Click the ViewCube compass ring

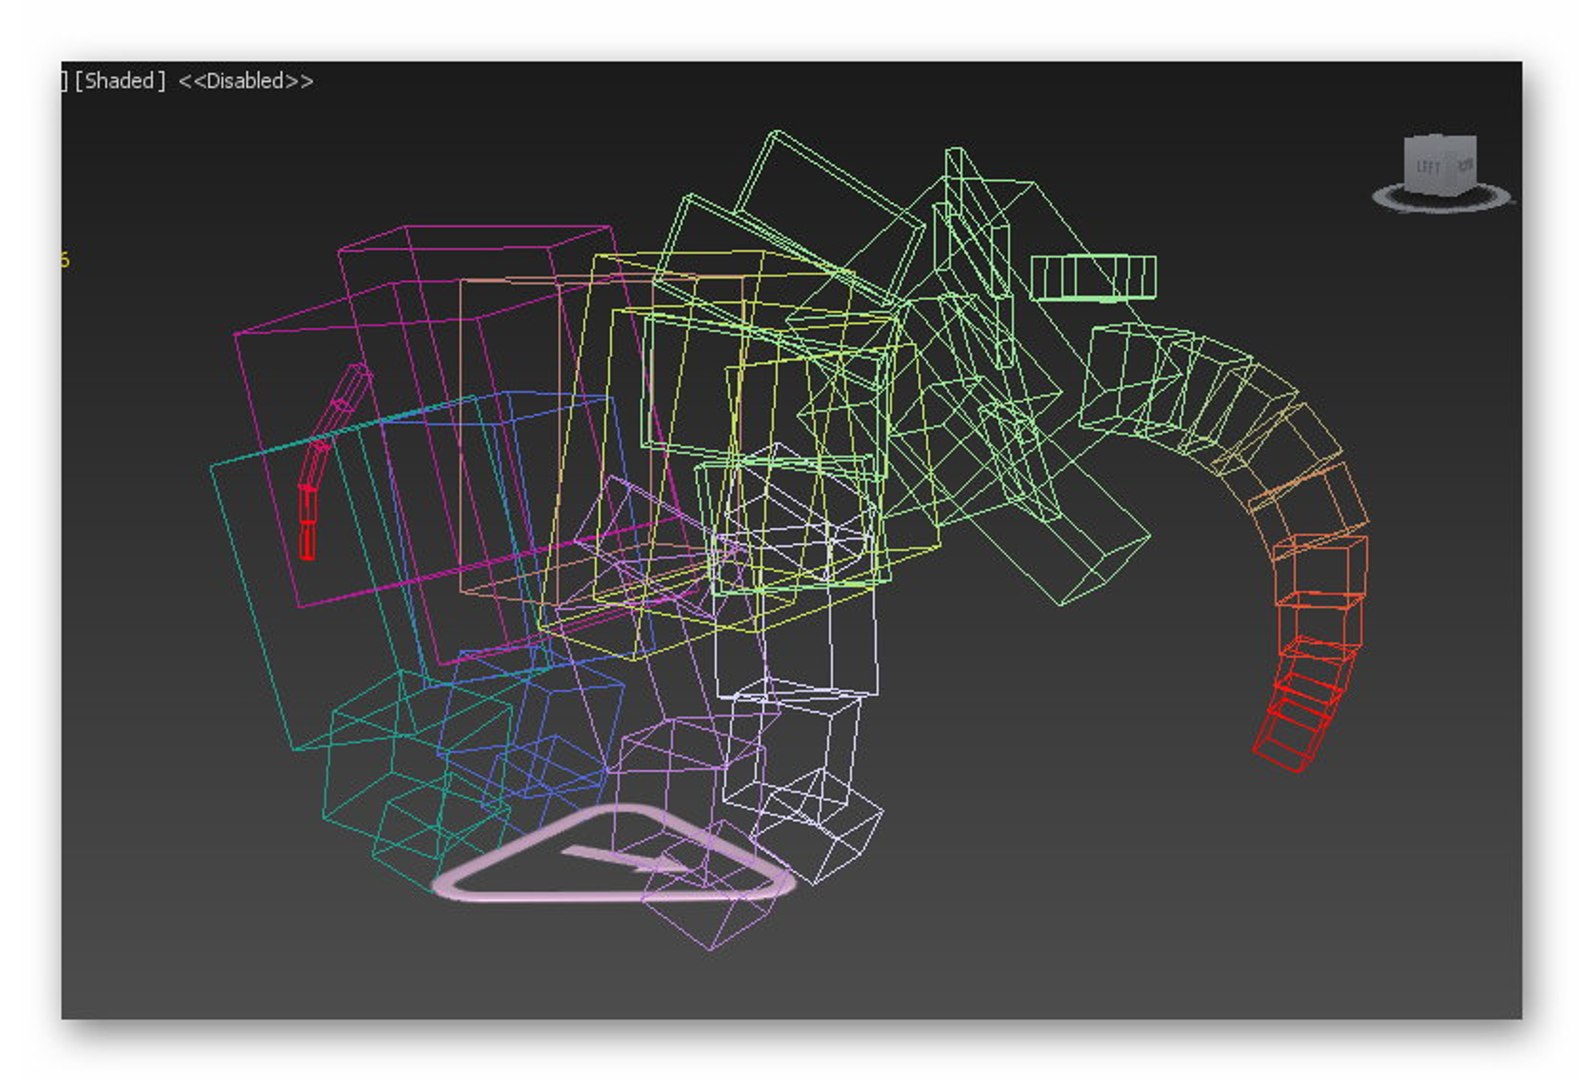pyautogui.click(x=1442, y=199)
